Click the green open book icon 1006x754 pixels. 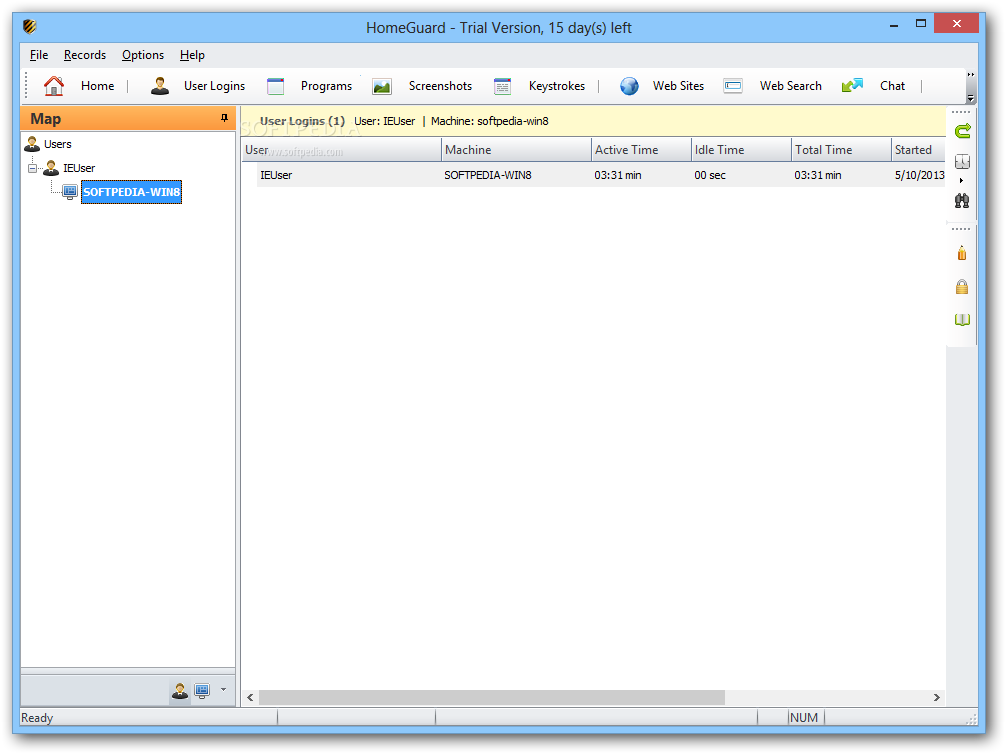pyautogui.click(x=962, y=319)
